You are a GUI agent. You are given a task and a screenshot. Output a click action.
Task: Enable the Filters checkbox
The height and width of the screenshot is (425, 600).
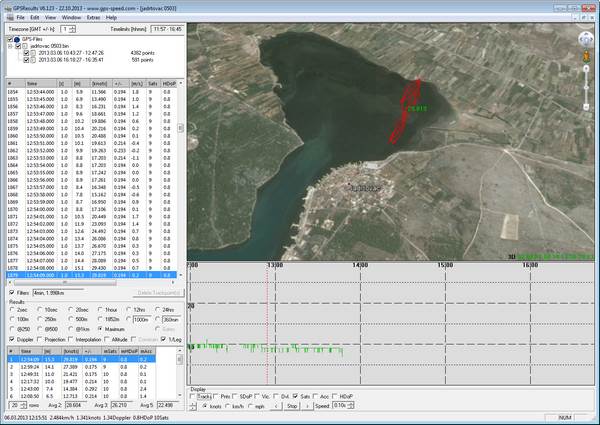[x=11, y=292]
